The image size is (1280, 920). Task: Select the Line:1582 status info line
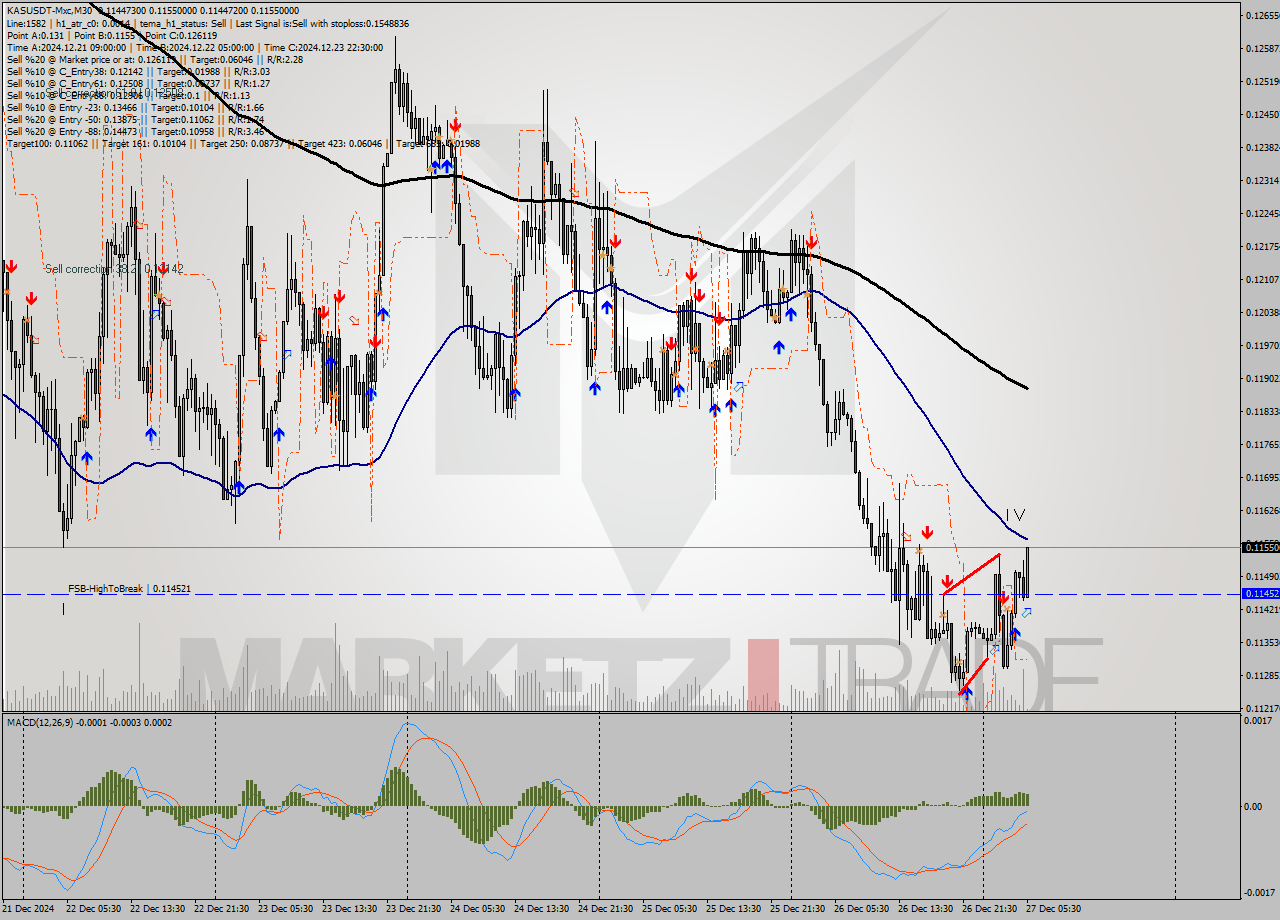point(207,23)
